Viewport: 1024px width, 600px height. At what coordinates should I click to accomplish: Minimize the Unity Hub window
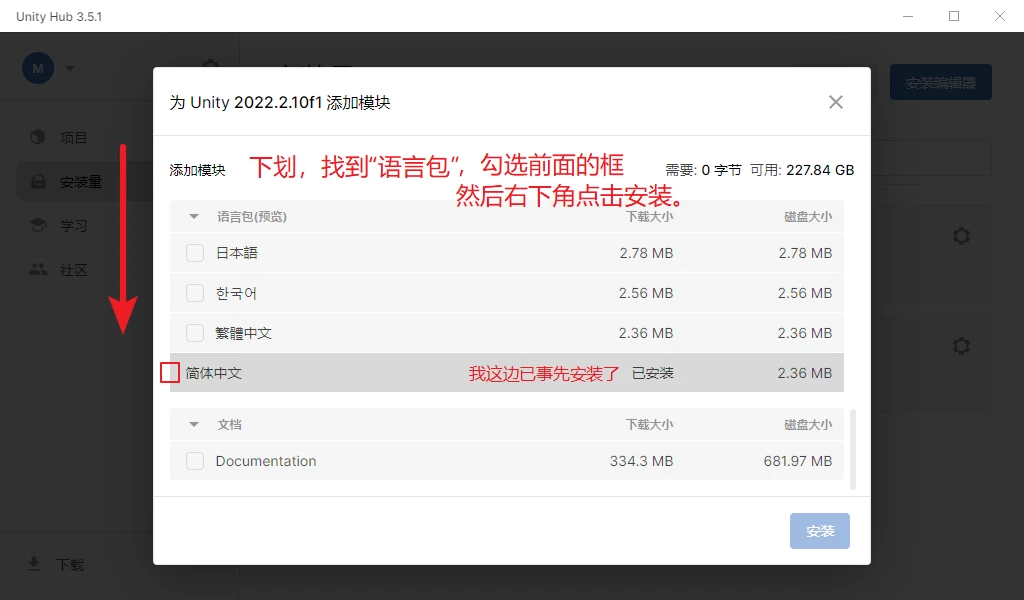coord(908,16)
